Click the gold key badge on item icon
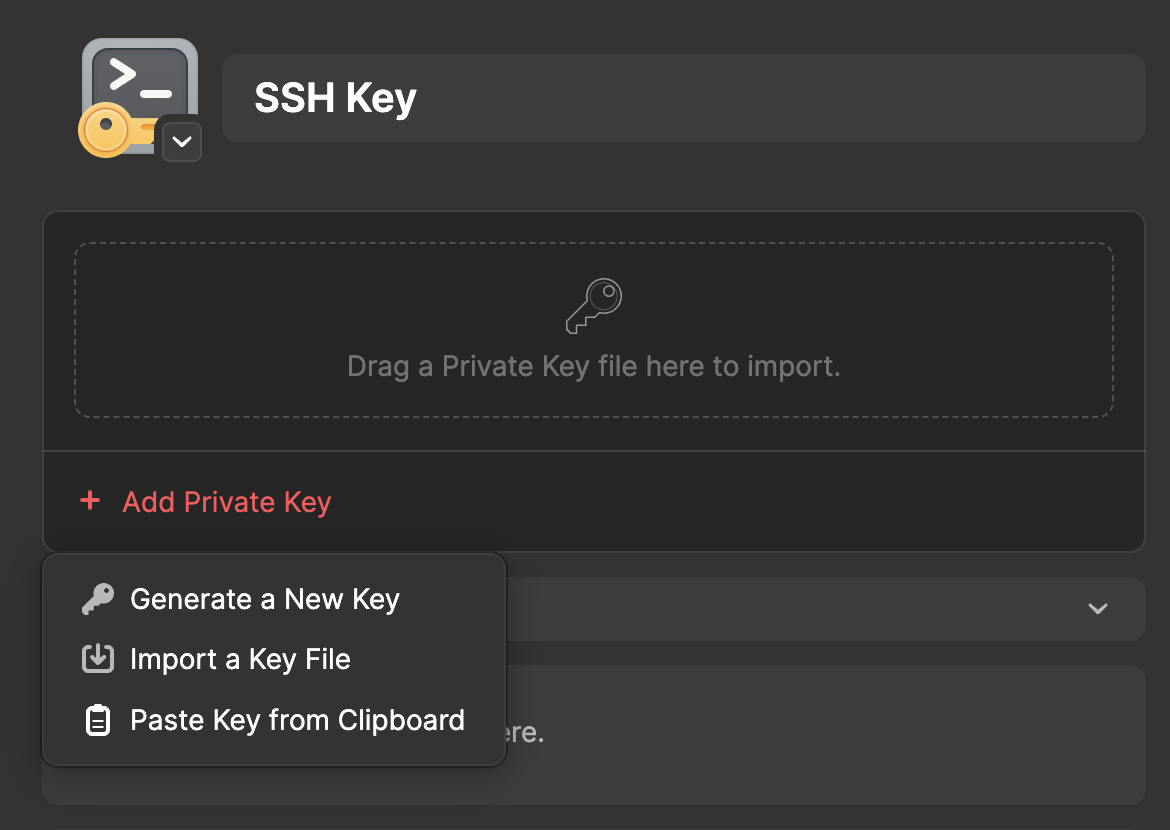This screenshot has height=830, width=1170. pyautogui.click(x=106, y=131)
